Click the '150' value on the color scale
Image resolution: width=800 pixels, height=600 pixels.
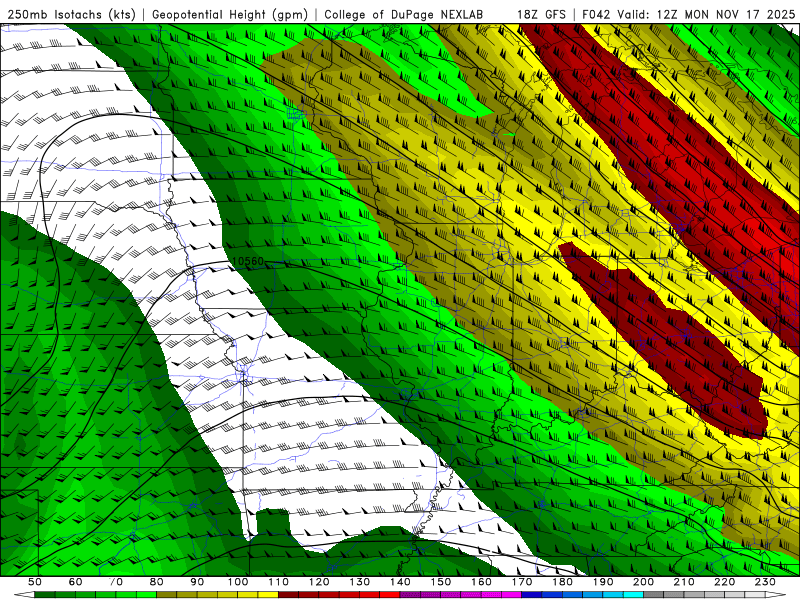point(440,582)
